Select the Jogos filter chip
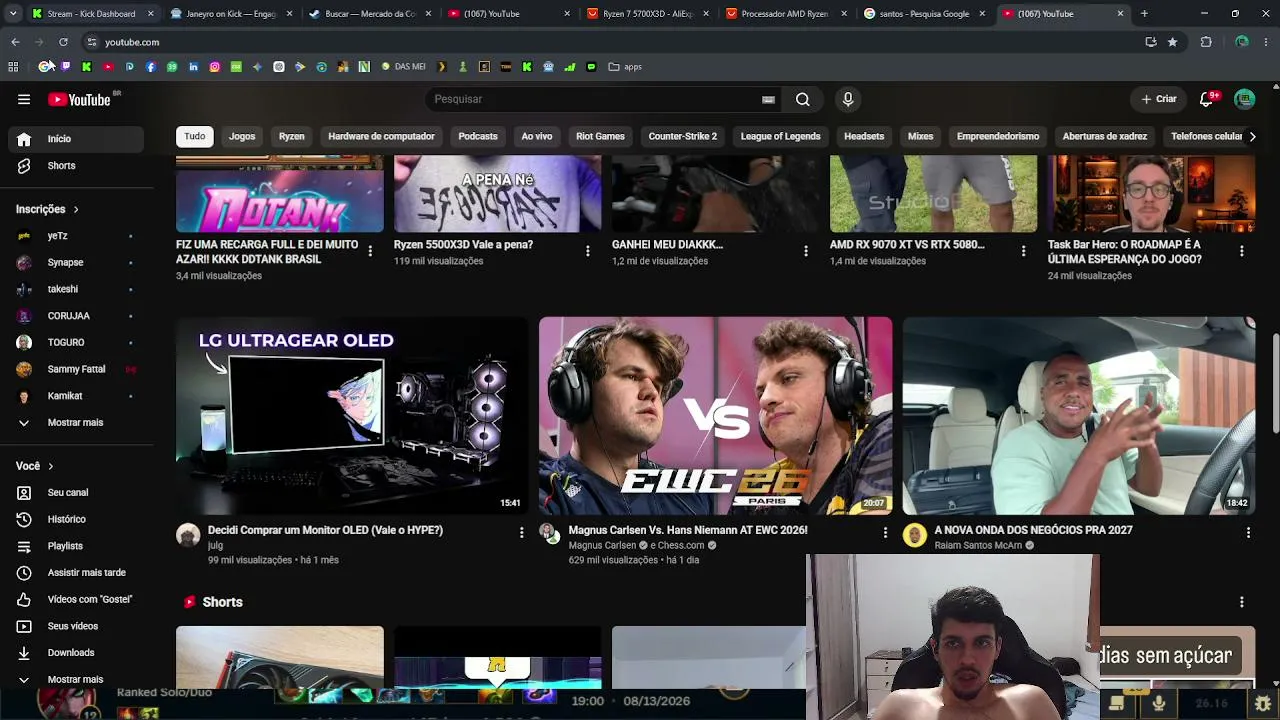Screen dimensions: 1280x720 point(242,136)
